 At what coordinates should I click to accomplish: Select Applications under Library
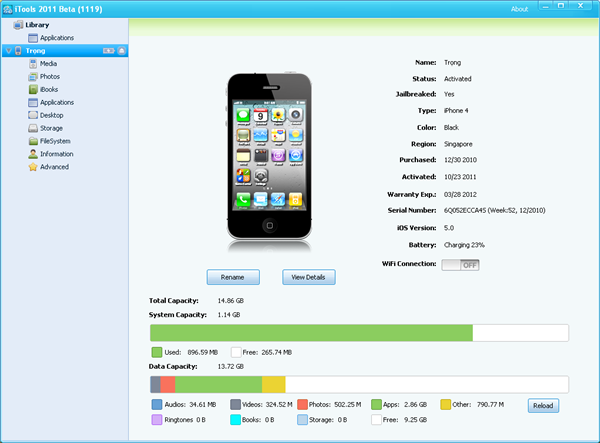coord(56,37)
